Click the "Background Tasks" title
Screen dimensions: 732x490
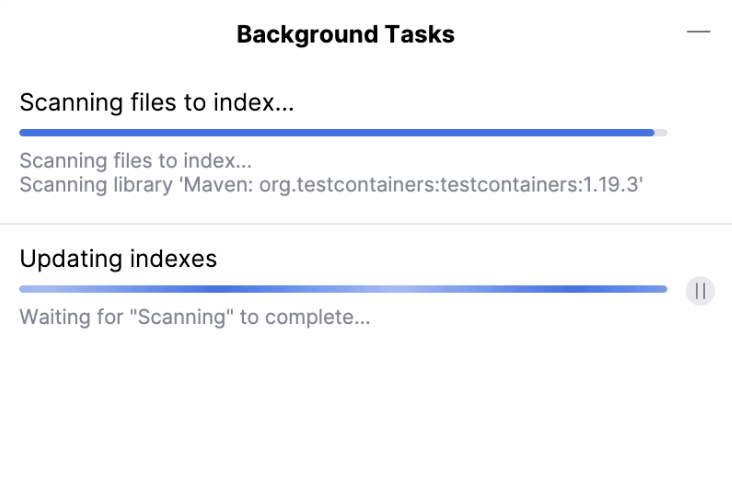[x=345, y=35]
